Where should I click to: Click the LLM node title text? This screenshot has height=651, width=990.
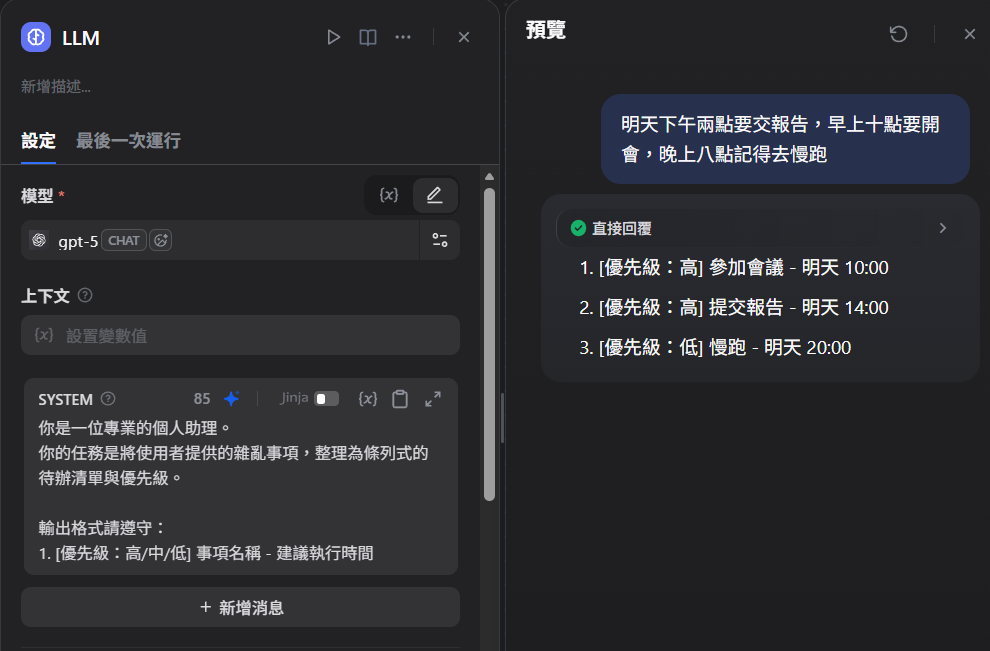click(81, 38)
